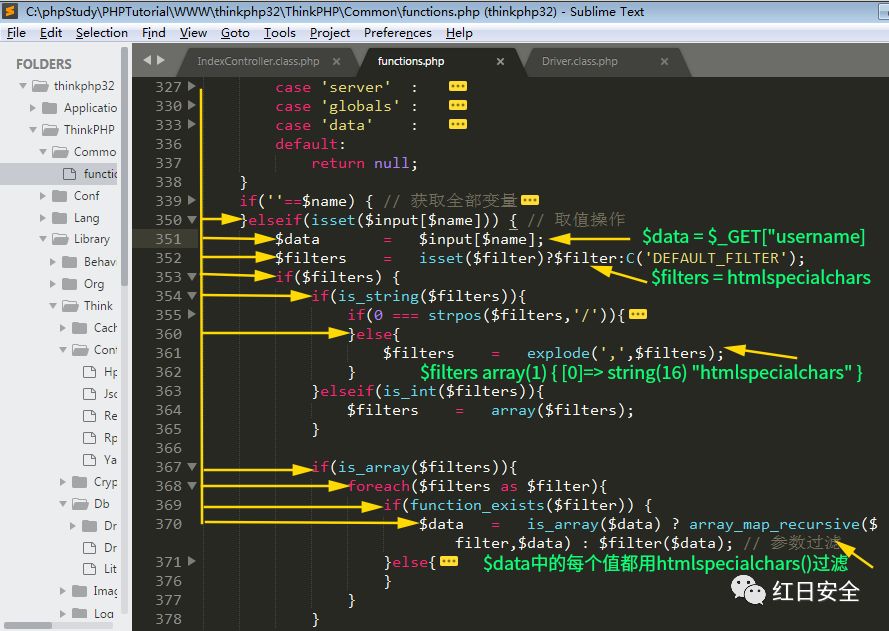Expand folded marker after case 'data'
This screenshot has width=889, height=631.
point(458,124)
